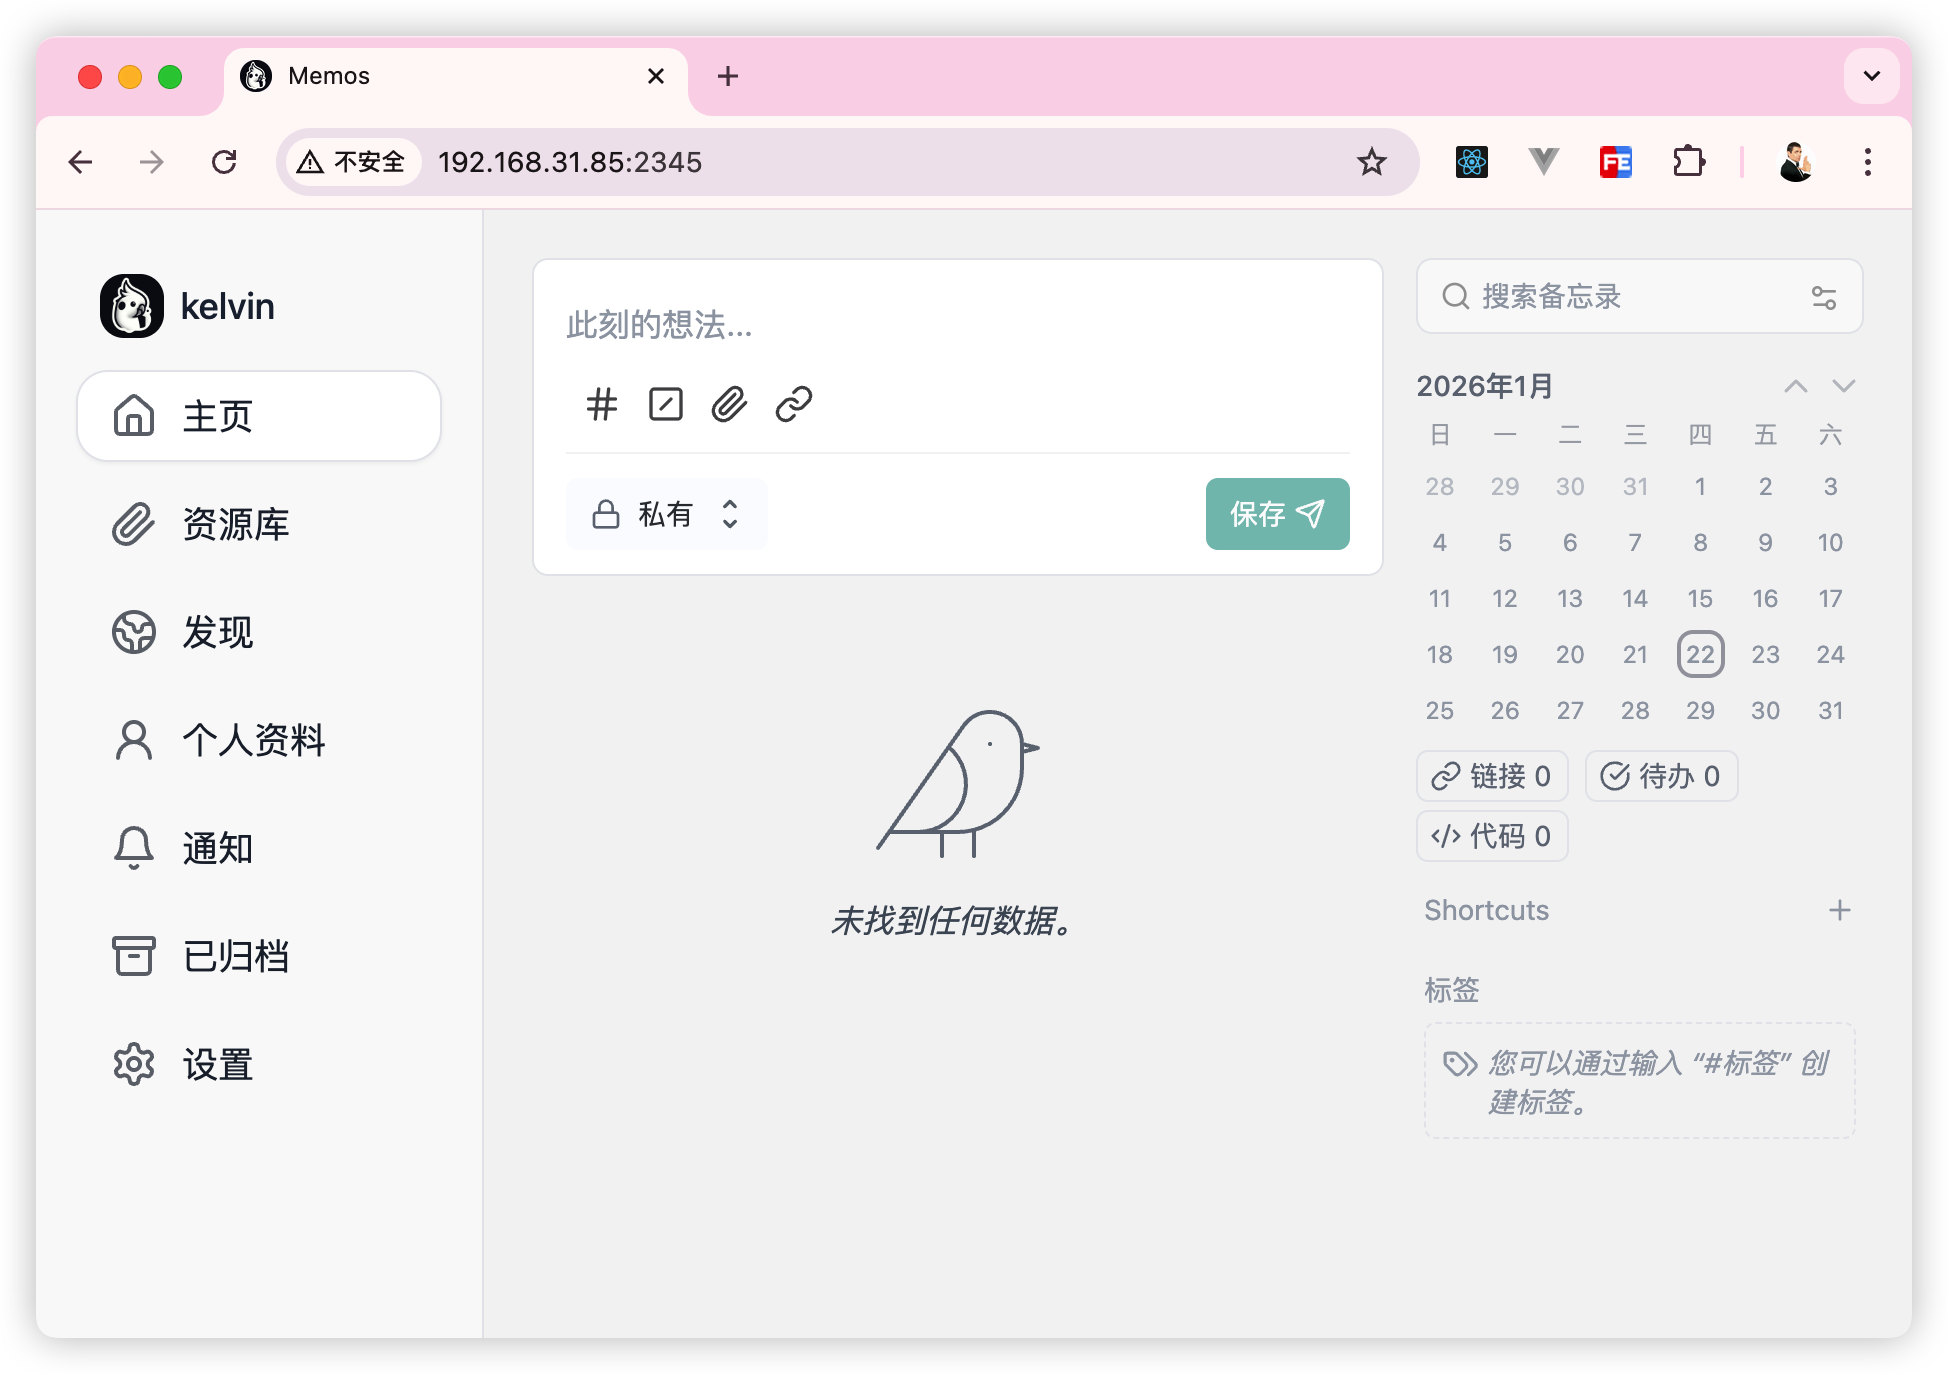Toggle the 代码 code filter

click(1491, 836)
